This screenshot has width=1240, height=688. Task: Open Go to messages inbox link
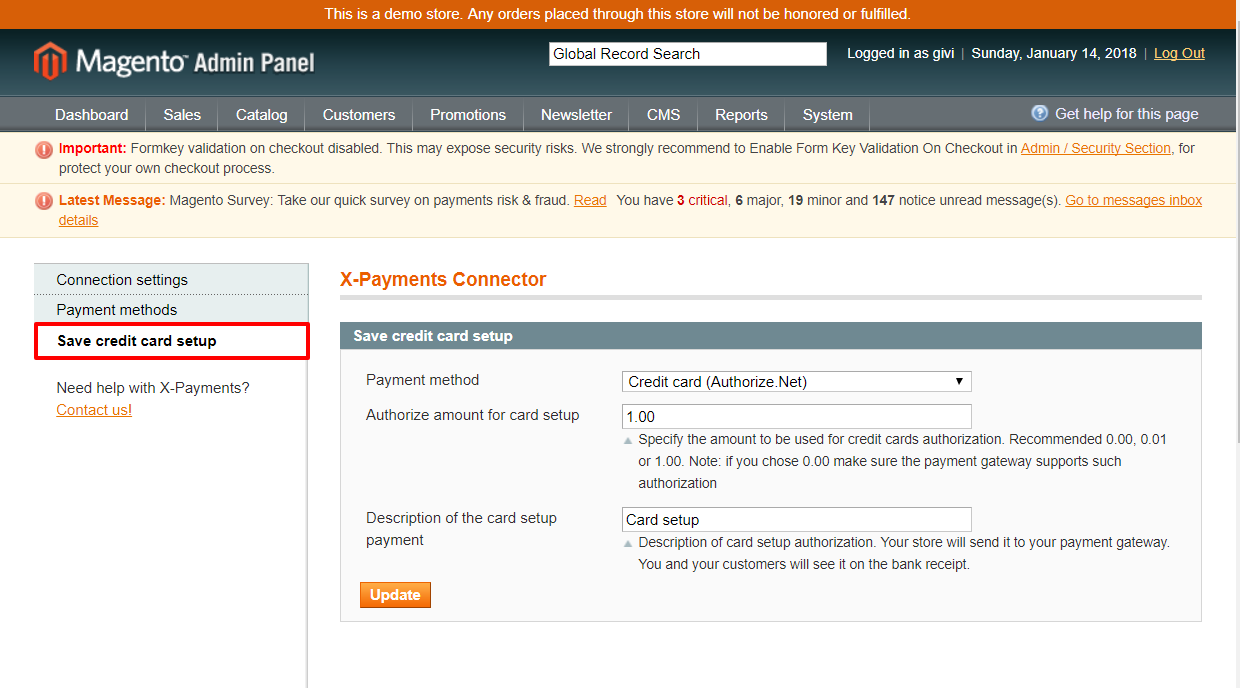pyautogui.click(x=1133, y=200)
